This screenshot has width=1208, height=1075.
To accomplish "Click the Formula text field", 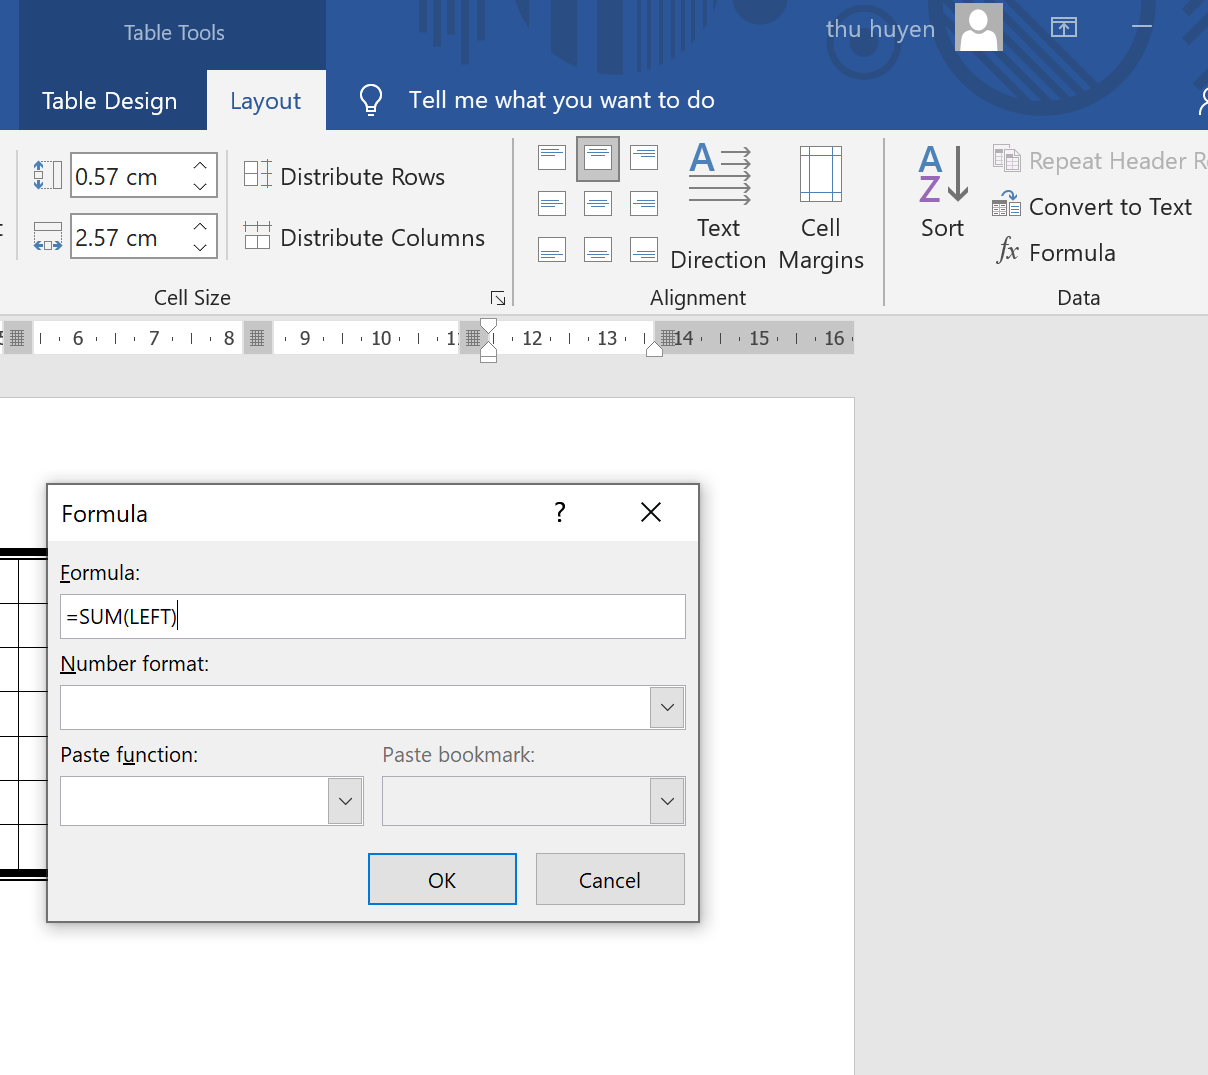I will tap(373, 616).
